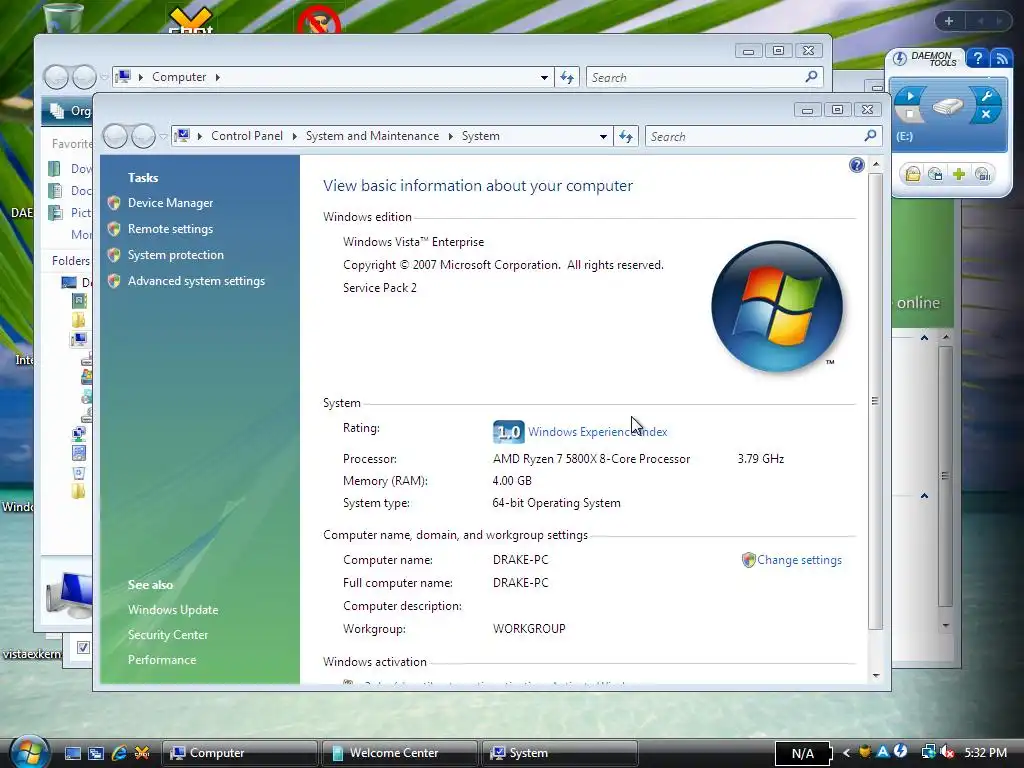Open Windows Experience Index link
Viewport: 1024px width, 768px height.
(x=598, y=432)
